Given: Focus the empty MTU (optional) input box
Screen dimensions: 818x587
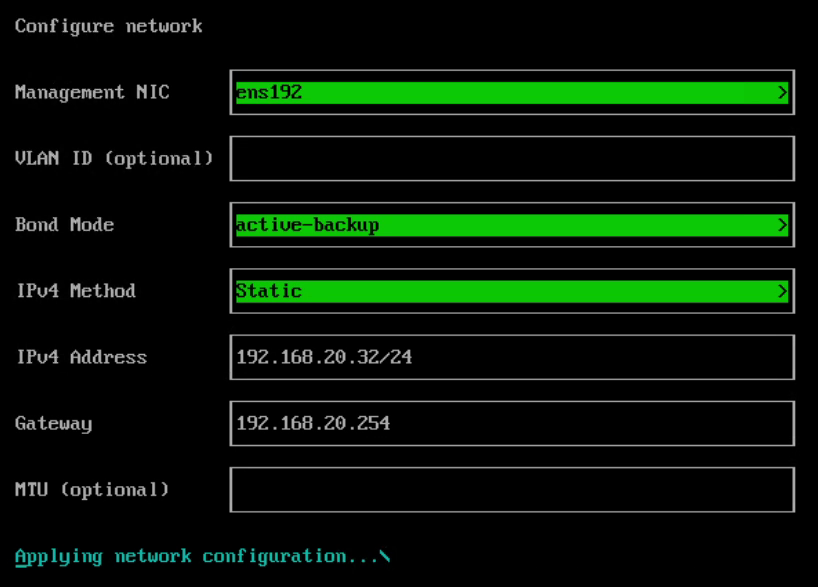Looking at the screenshot, I should (512, 490).
